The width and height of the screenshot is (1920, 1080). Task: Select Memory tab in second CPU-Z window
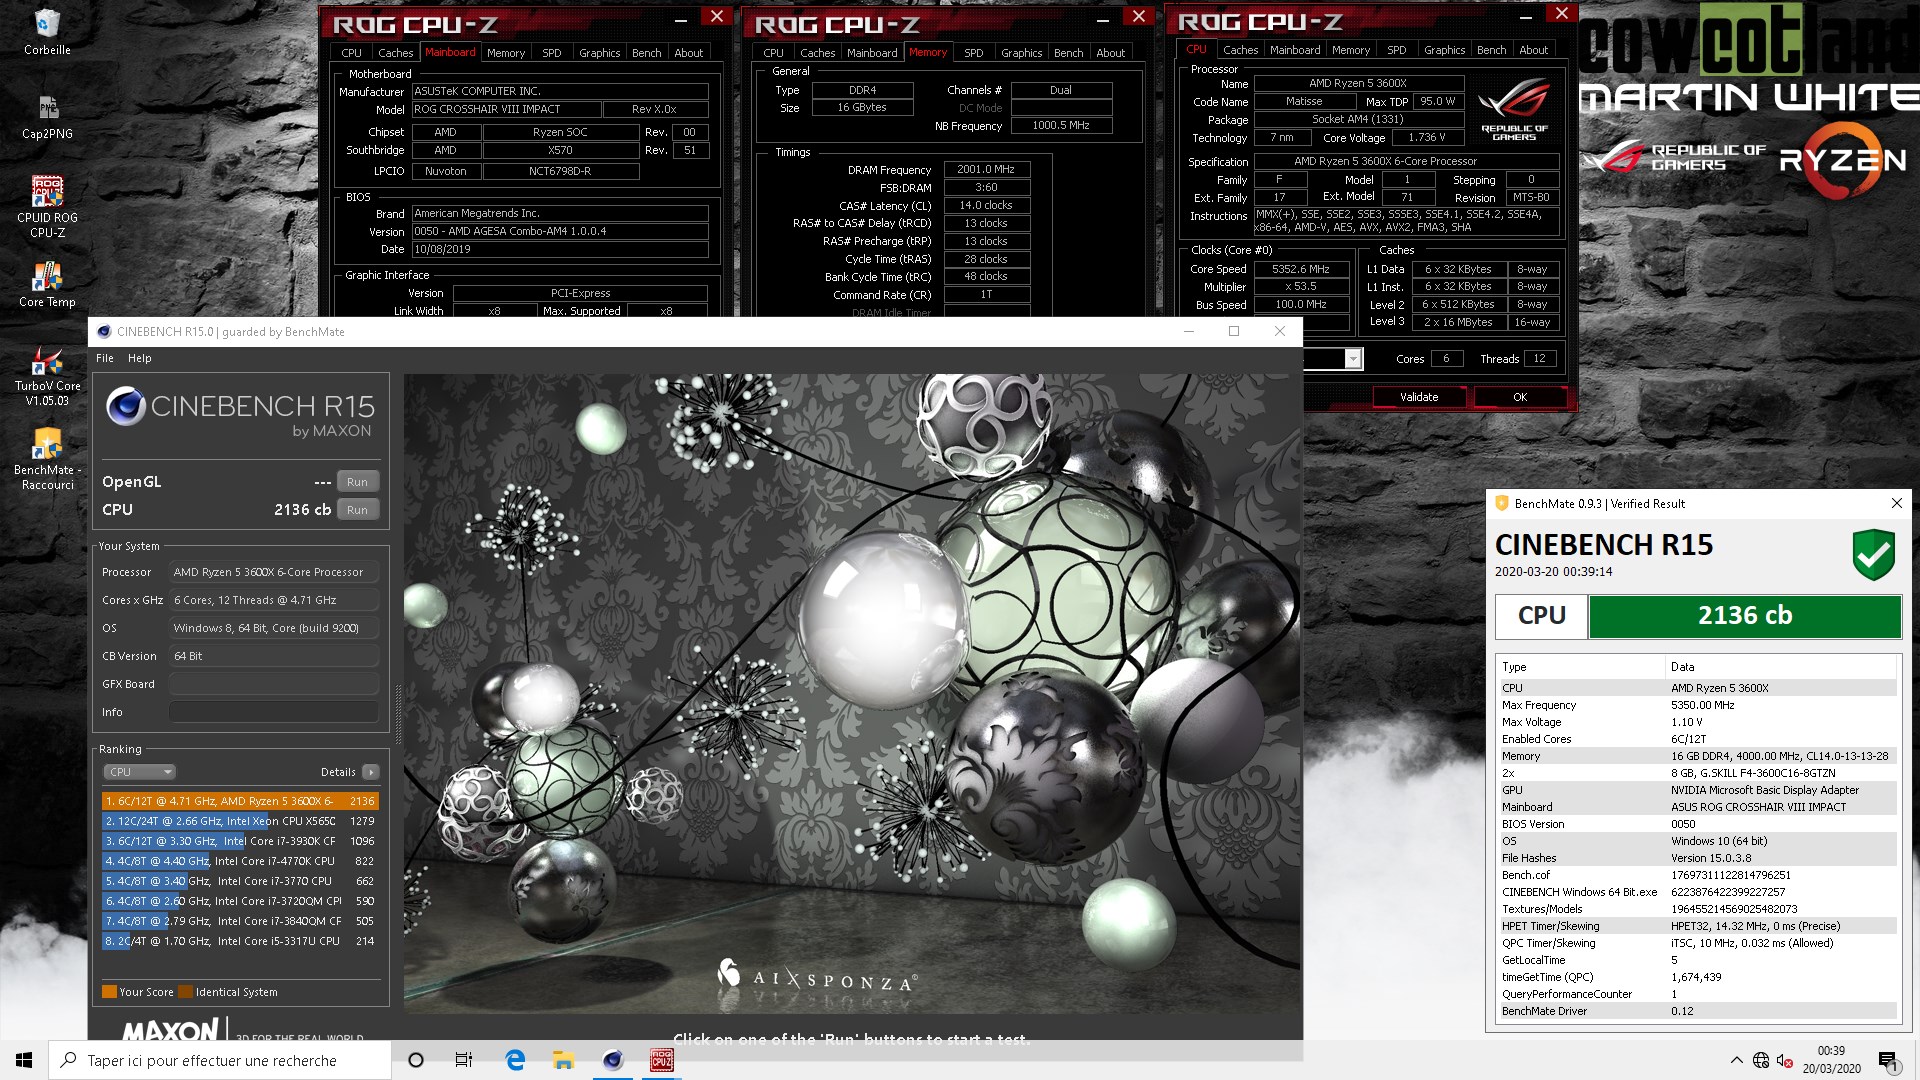click(x=928, y=52)
